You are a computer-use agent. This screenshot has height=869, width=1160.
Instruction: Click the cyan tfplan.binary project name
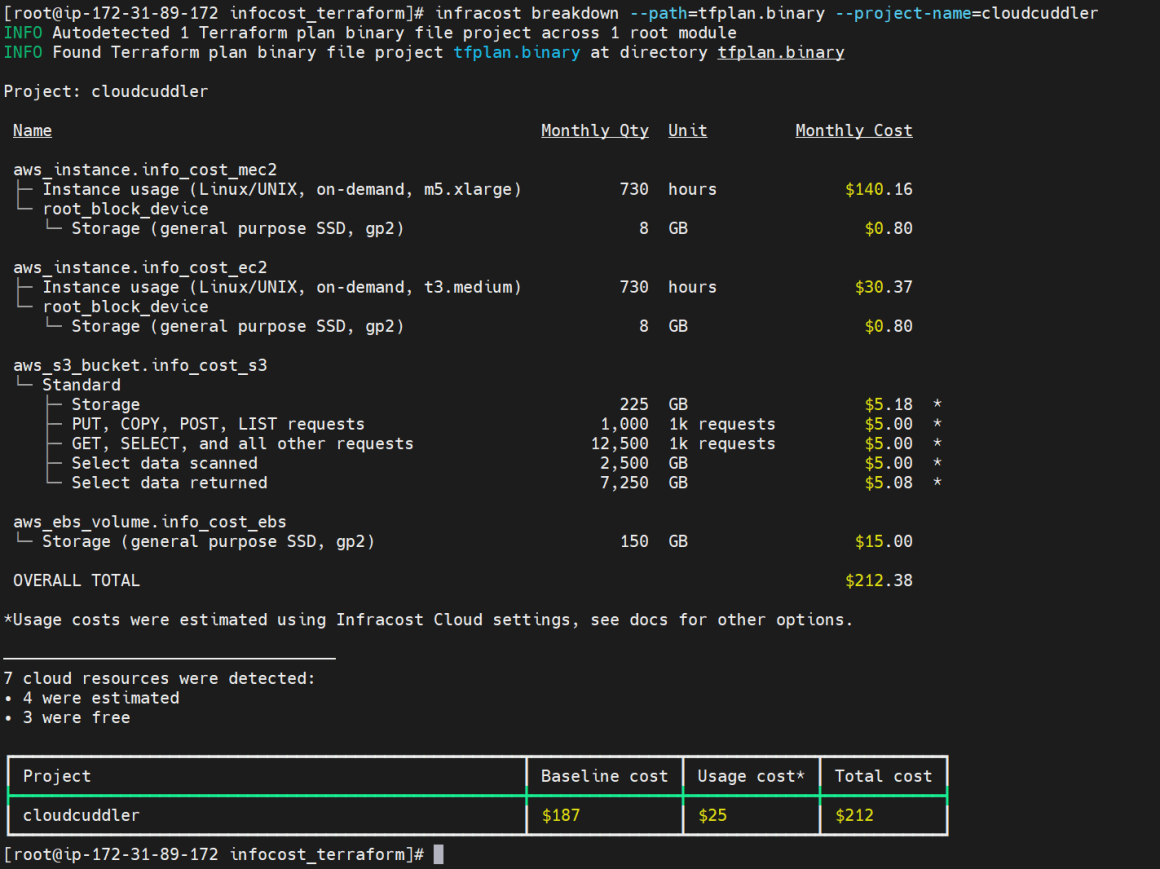[x=516, y=53]
